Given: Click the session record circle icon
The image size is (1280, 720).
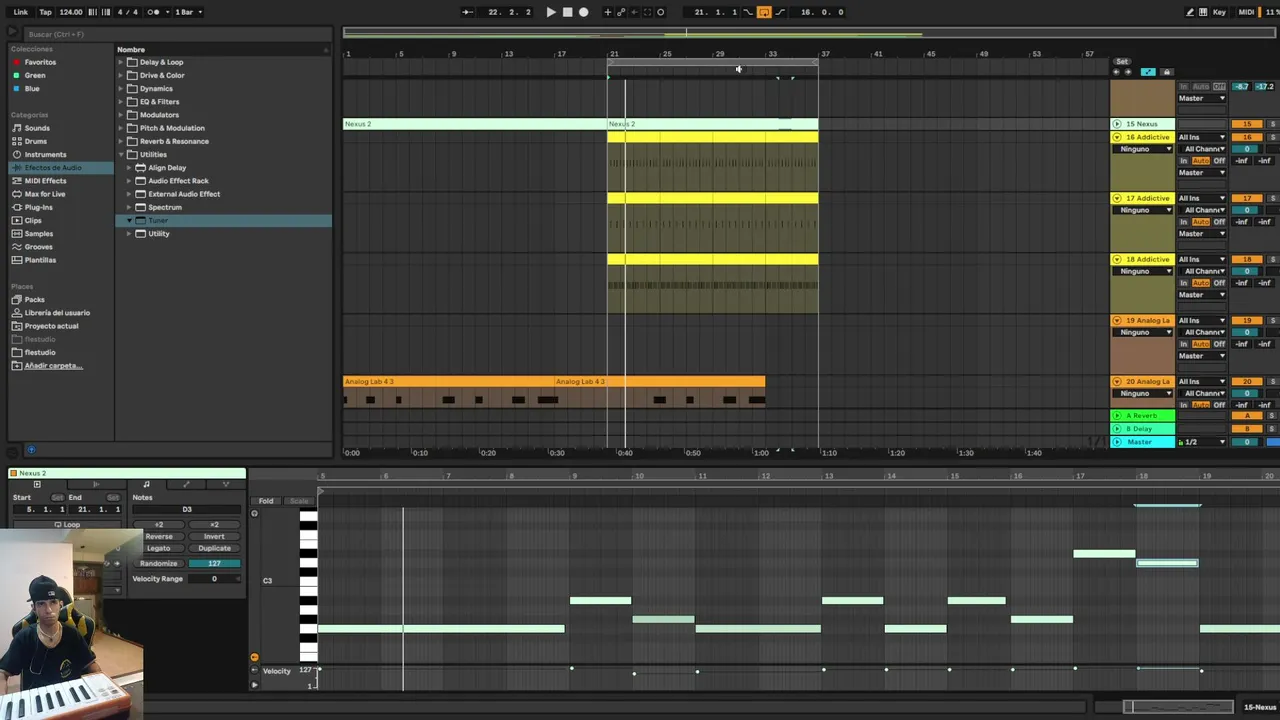Looking at the screenshot, I should tap(661, 12).
